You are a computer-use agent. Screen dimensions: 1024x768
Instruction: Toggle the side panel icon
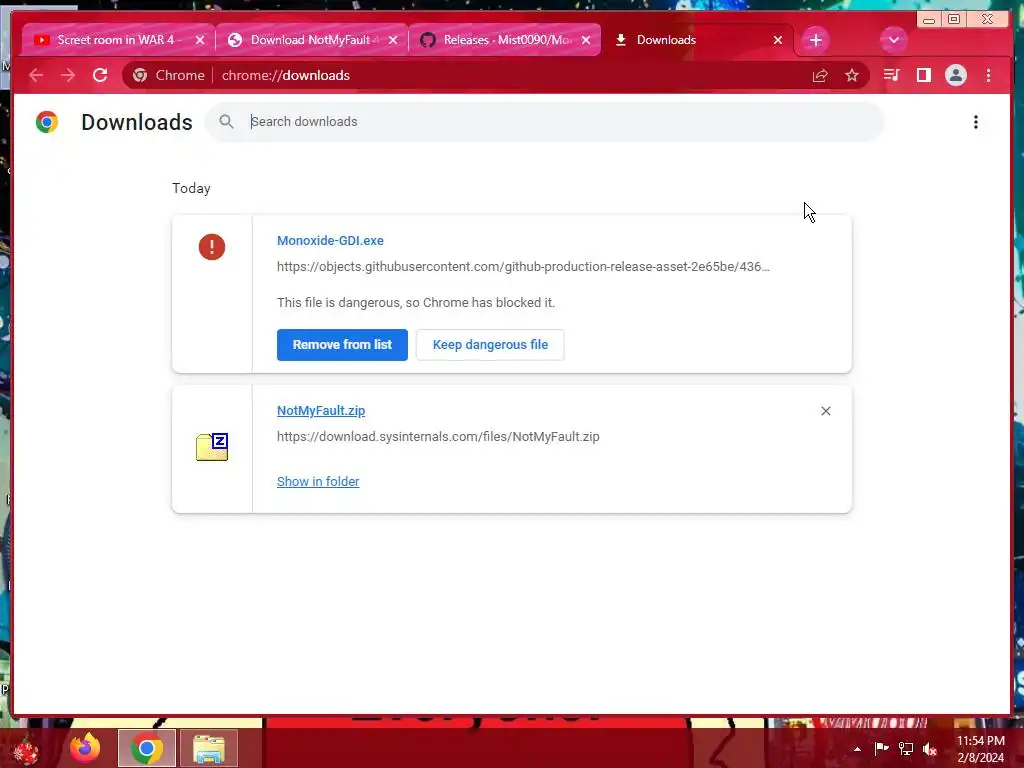pos(923,76)
